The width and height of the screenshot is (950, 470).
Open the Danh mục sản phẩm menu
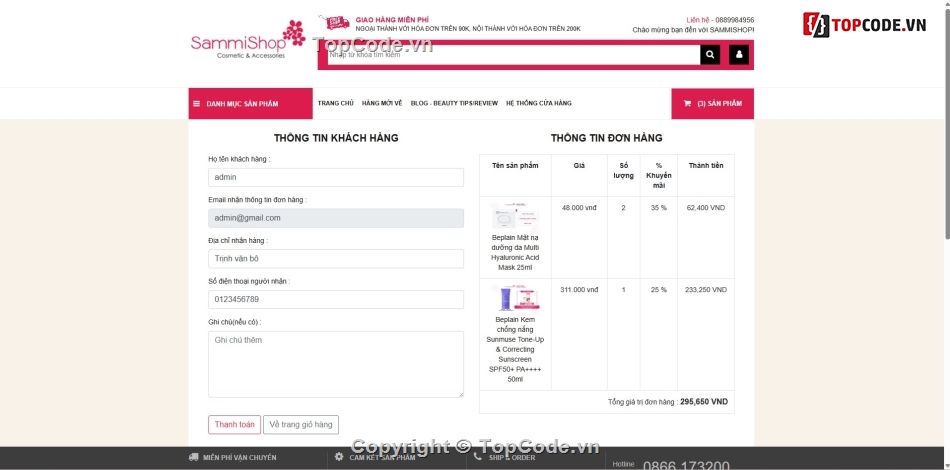[x=250, y=104]
